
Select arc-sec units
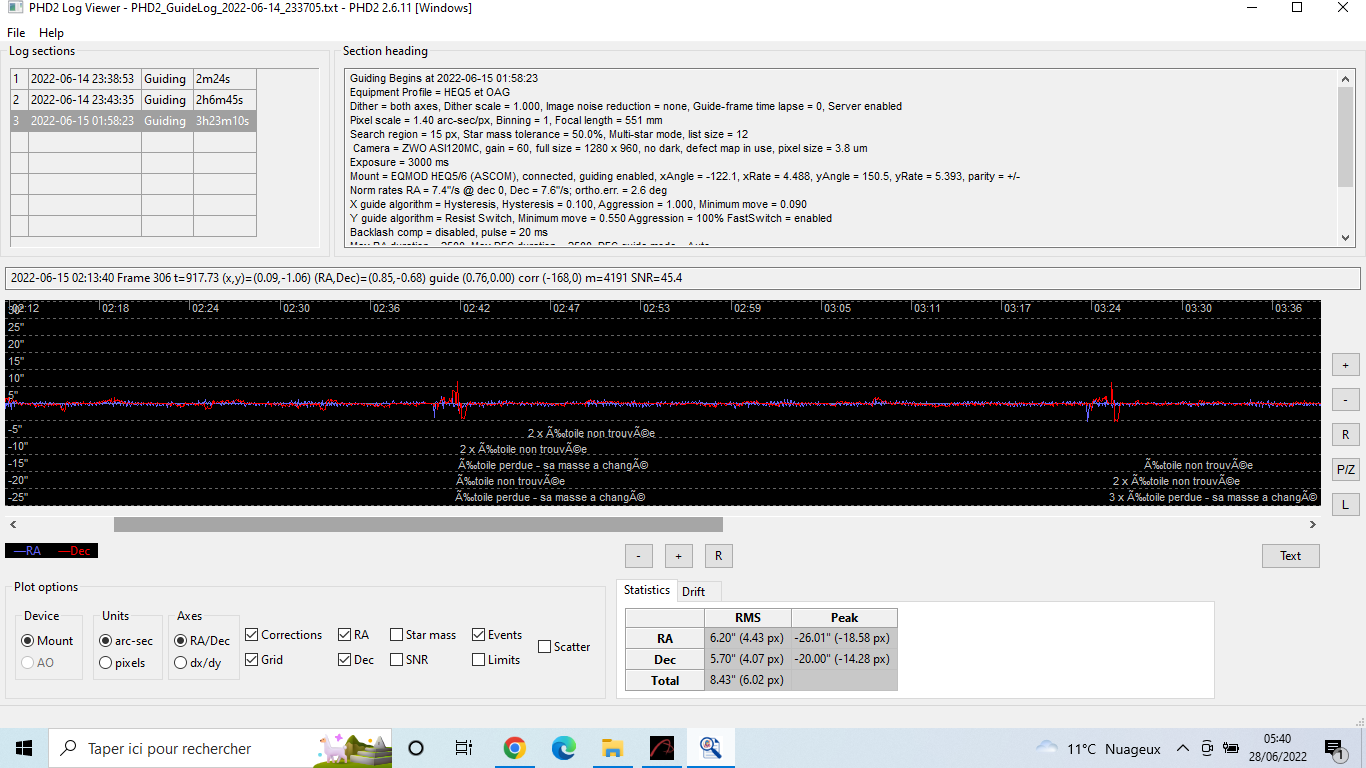pyautogui.click(x=126, y=640)
